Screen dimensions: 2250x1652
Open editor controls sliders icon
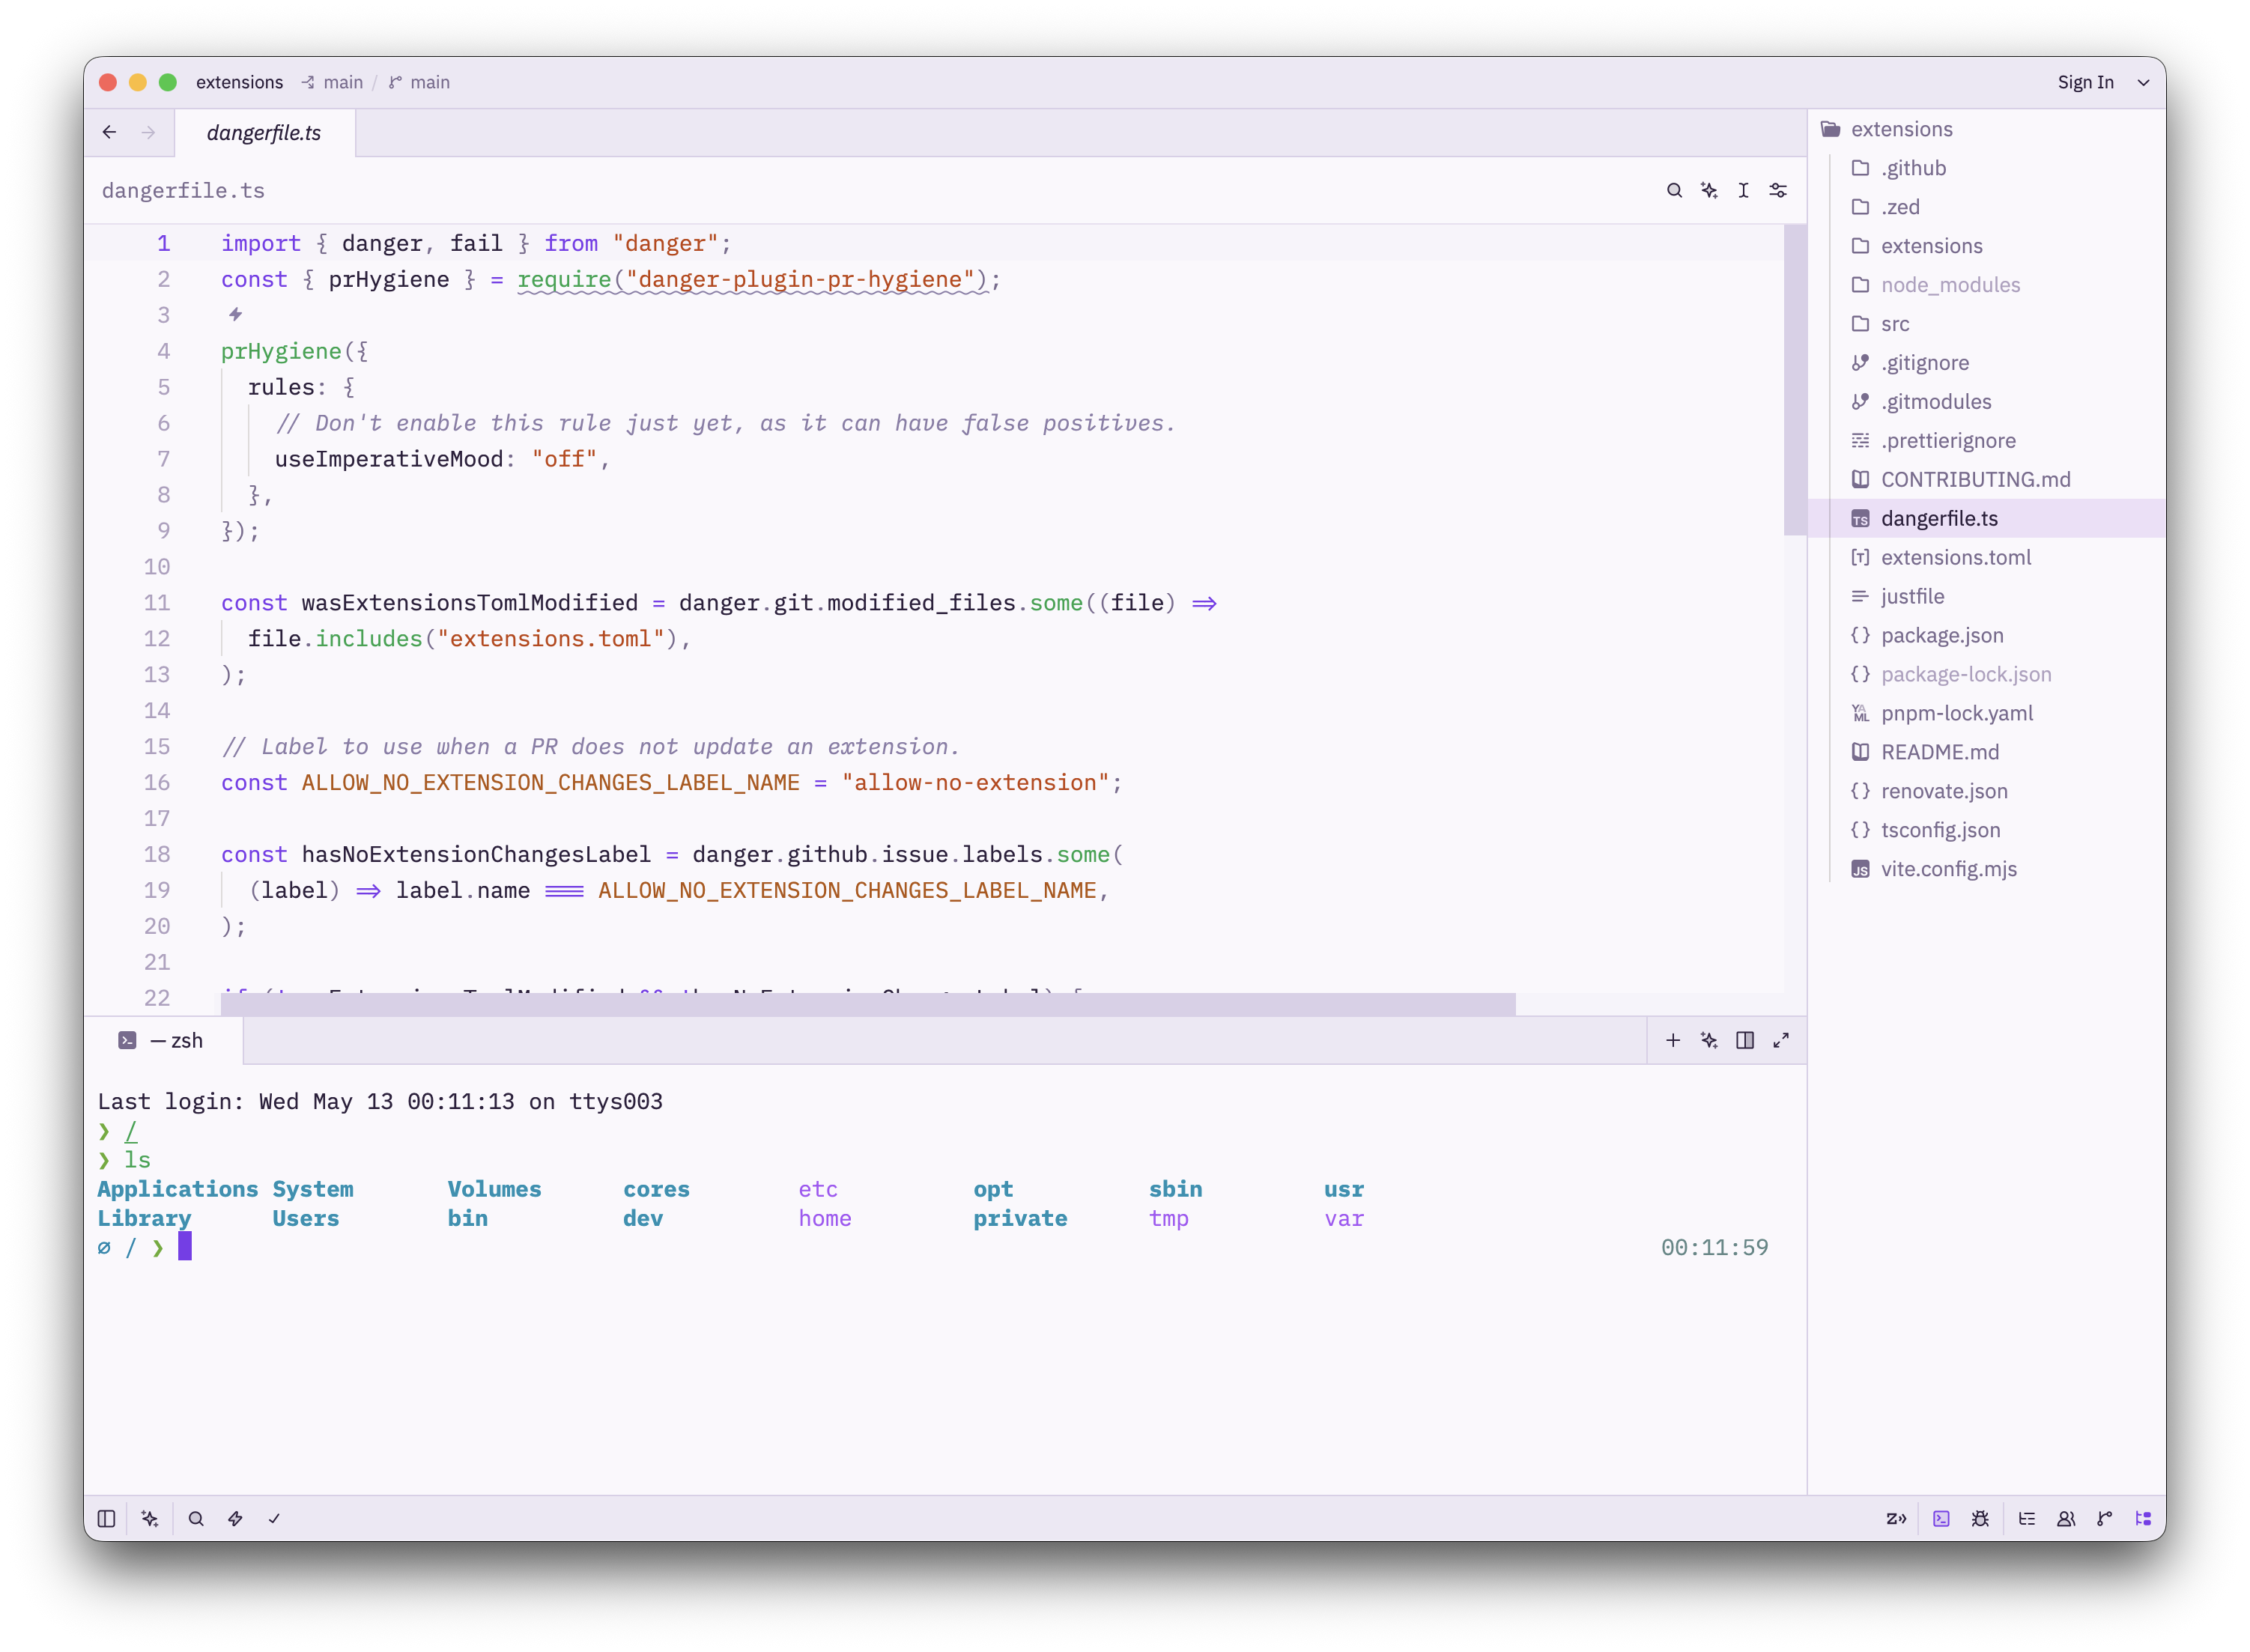pyautogui.click(x=1778, y=190)
